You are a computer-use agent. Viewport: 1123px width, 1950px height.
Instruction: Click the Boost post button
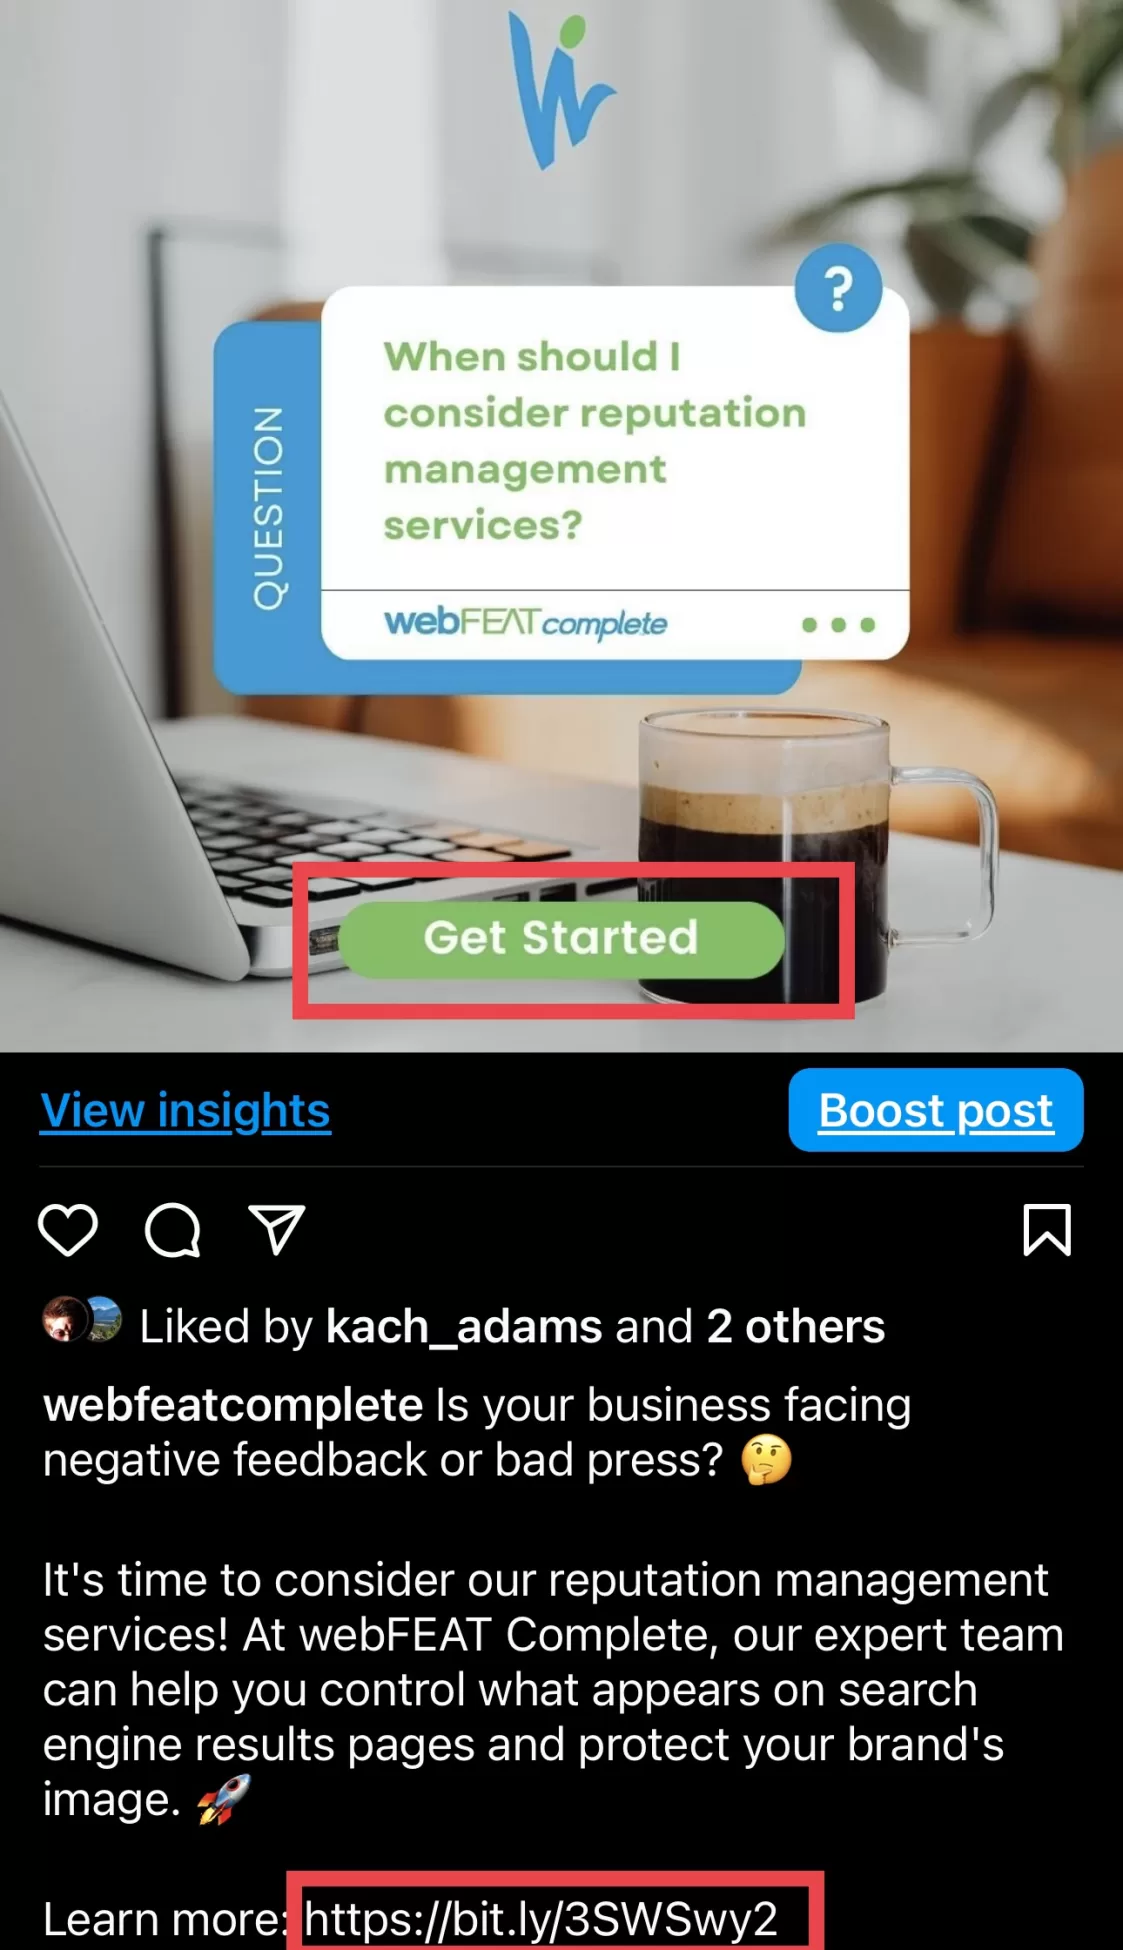click(936, 1110)
